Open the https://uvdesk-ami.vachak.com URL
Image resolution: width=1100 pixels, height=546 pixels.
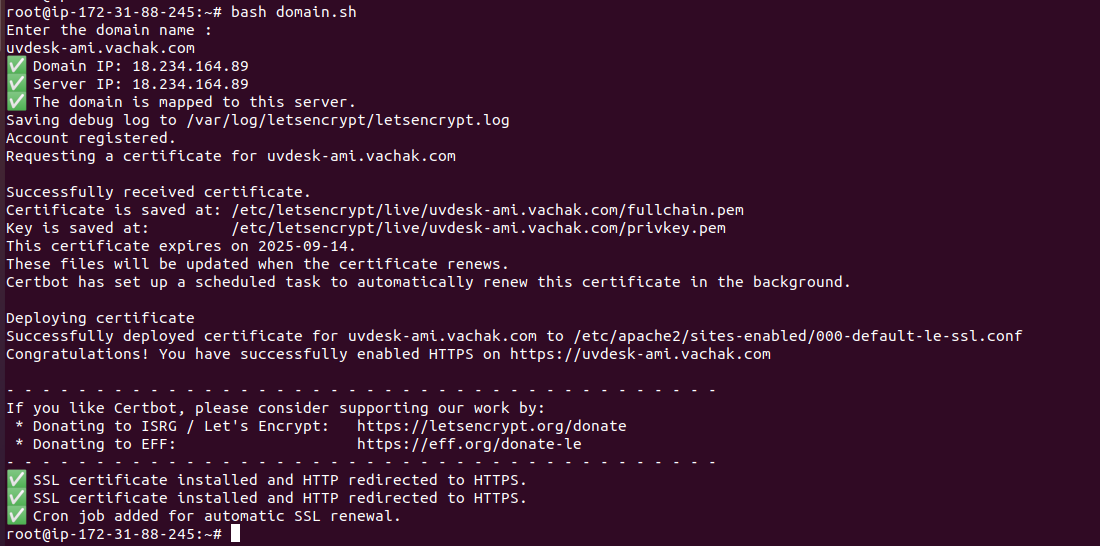pos(640,354)
